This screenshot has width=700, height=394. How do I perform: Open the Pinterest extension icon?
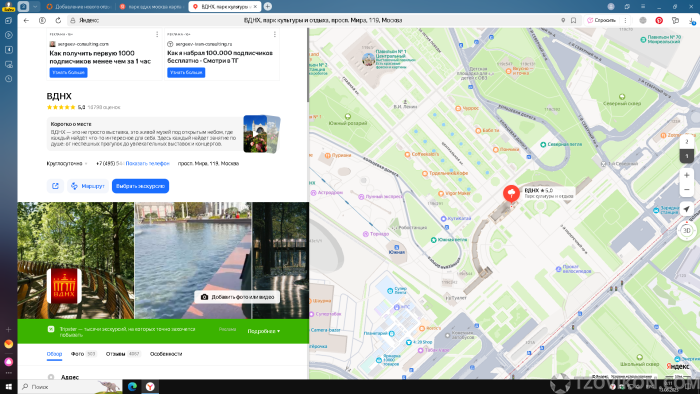coord(659,20)
